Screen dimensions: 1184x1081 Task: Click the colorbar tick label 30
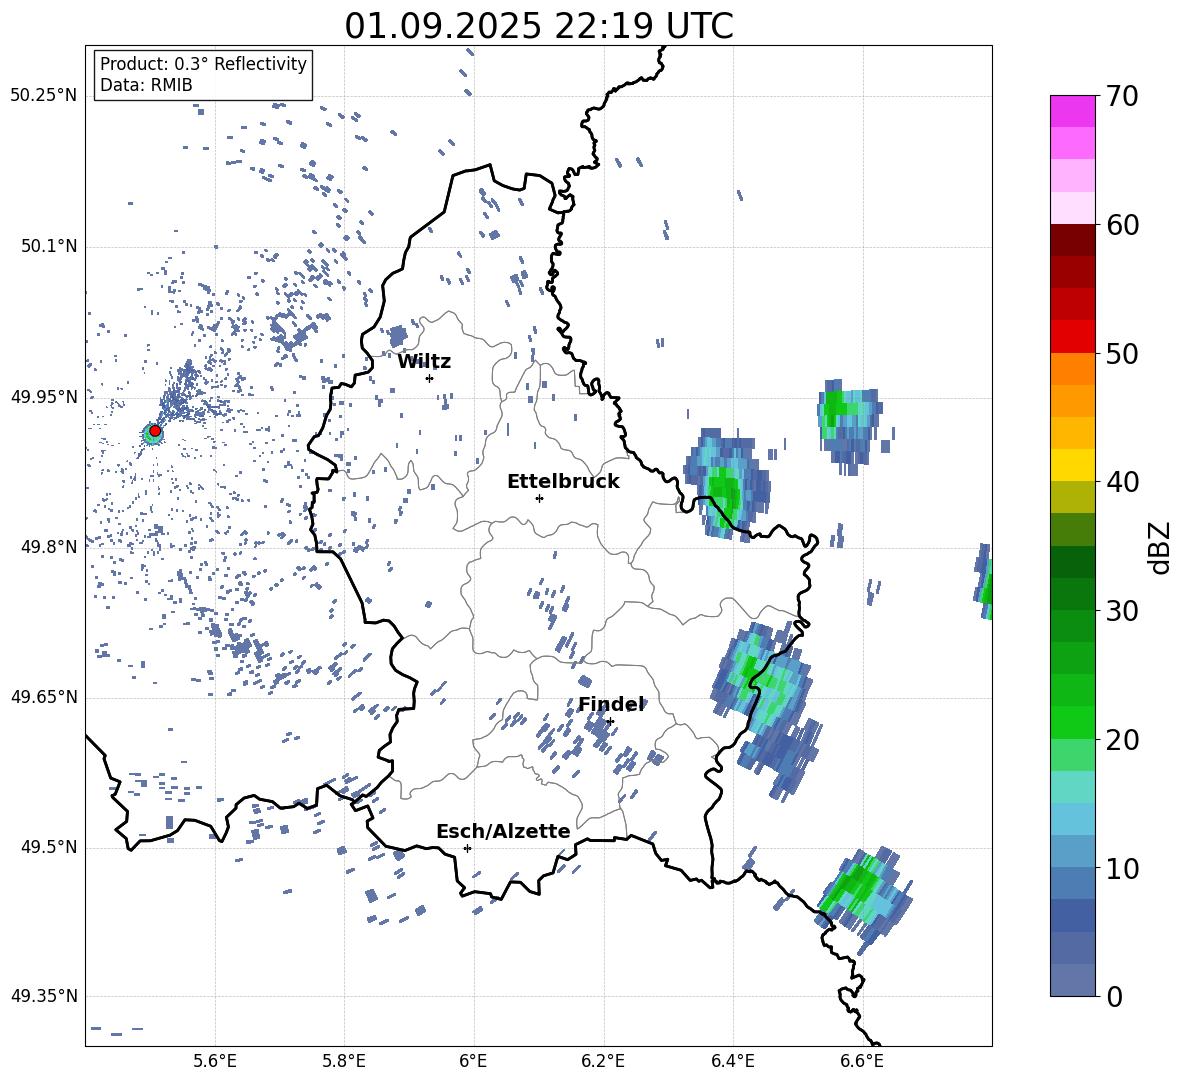click(1122, 611)
